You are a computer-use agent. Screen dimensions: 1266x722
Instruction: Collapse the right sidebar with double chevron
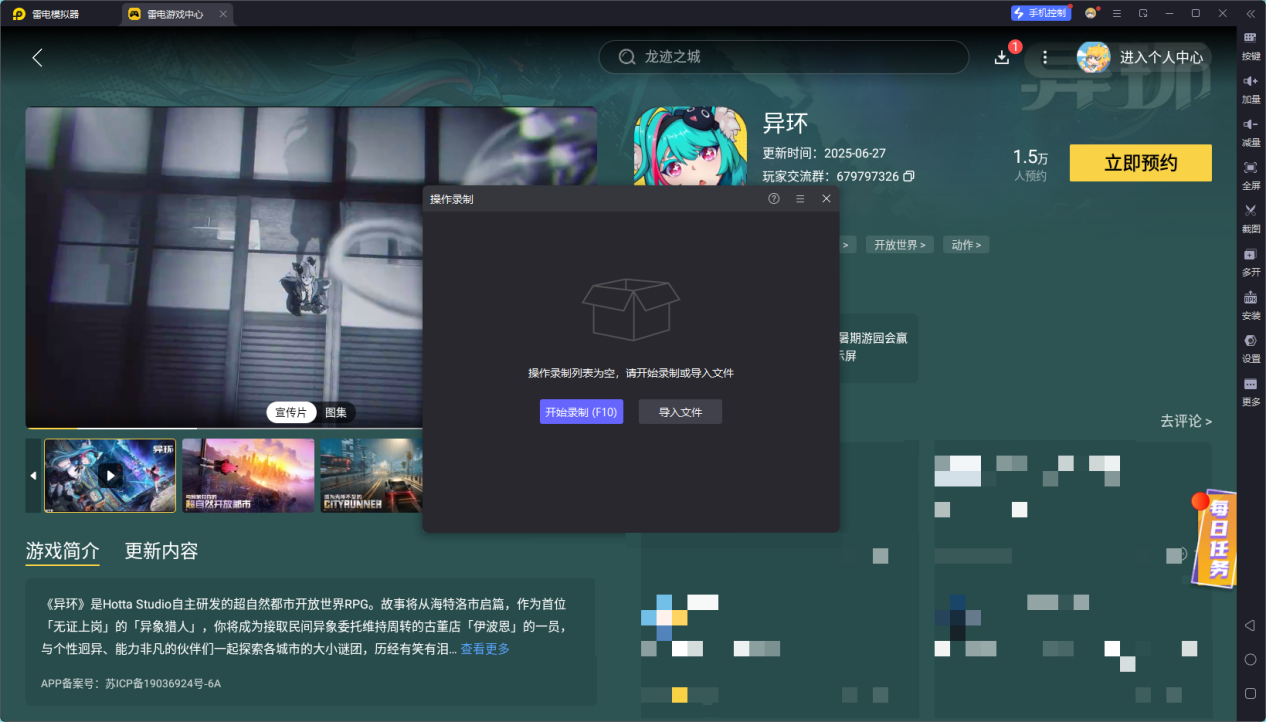pos(1250,13)
